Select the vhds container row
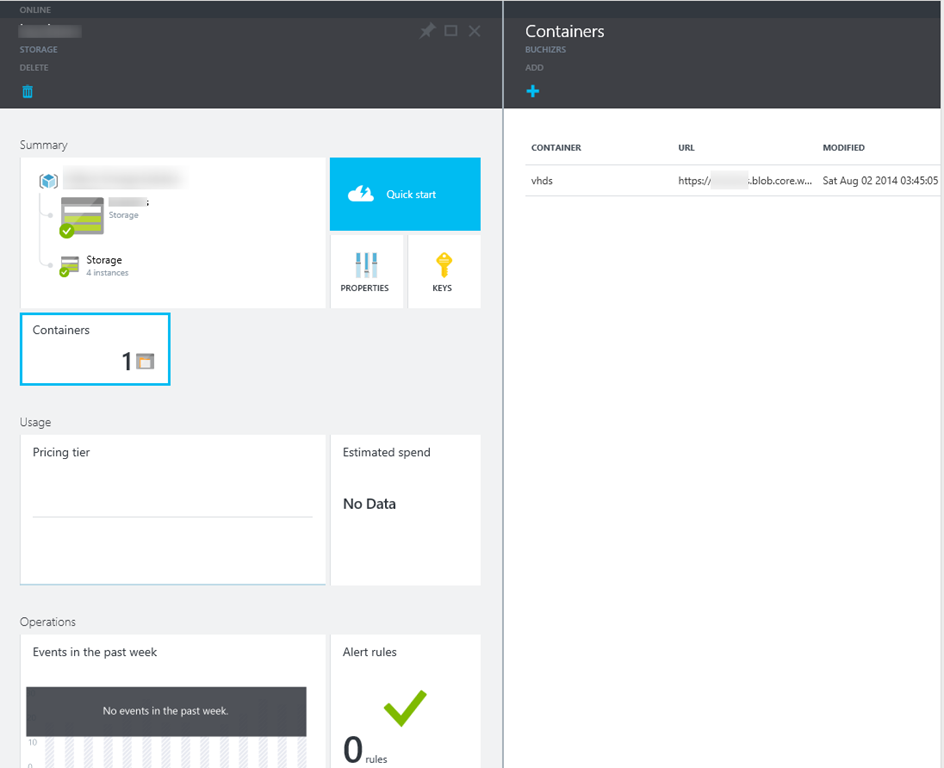 pos(733,181)
